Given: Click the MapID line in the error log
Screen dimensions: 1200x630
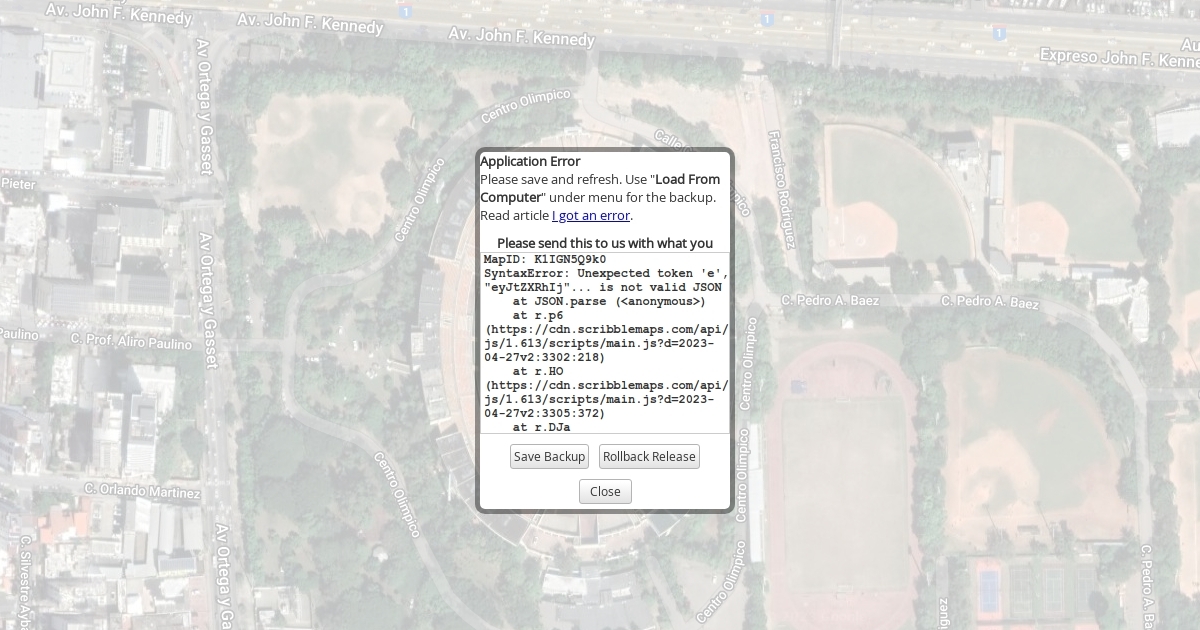Looking at the screenshot, I should point(545,259).
